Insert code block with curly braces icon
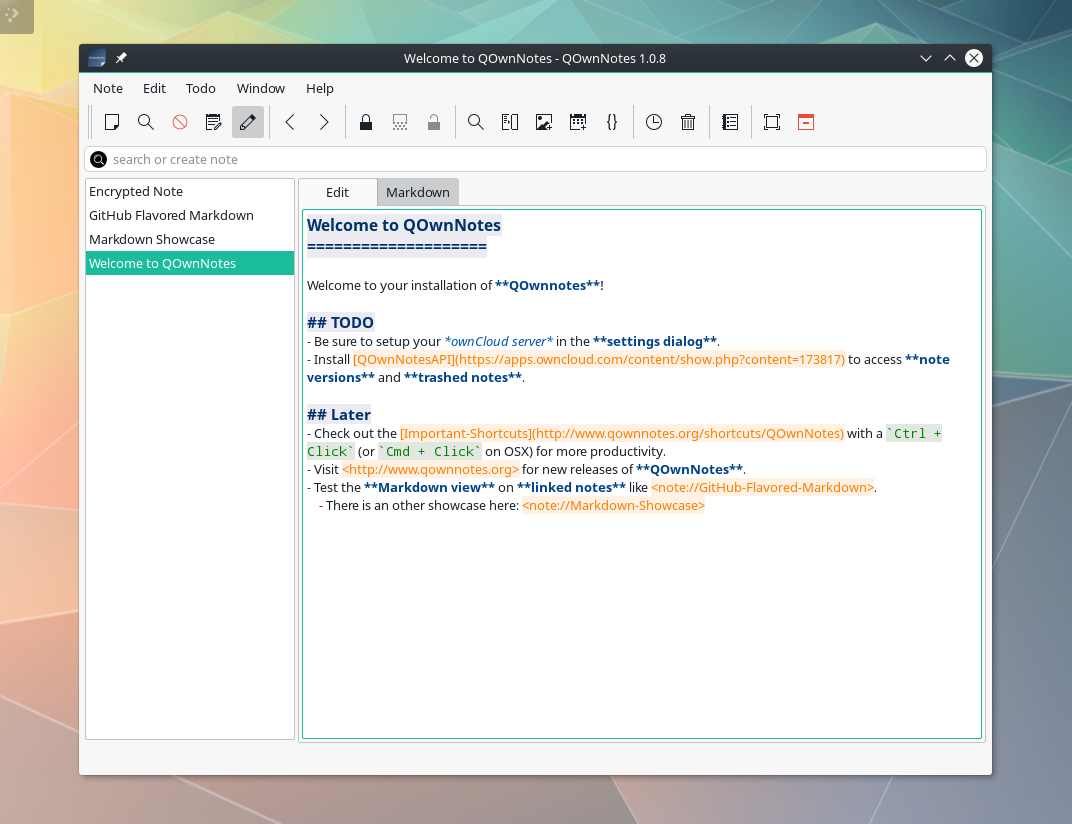The width and height of the screenshot is (1072, 824). 612,122
